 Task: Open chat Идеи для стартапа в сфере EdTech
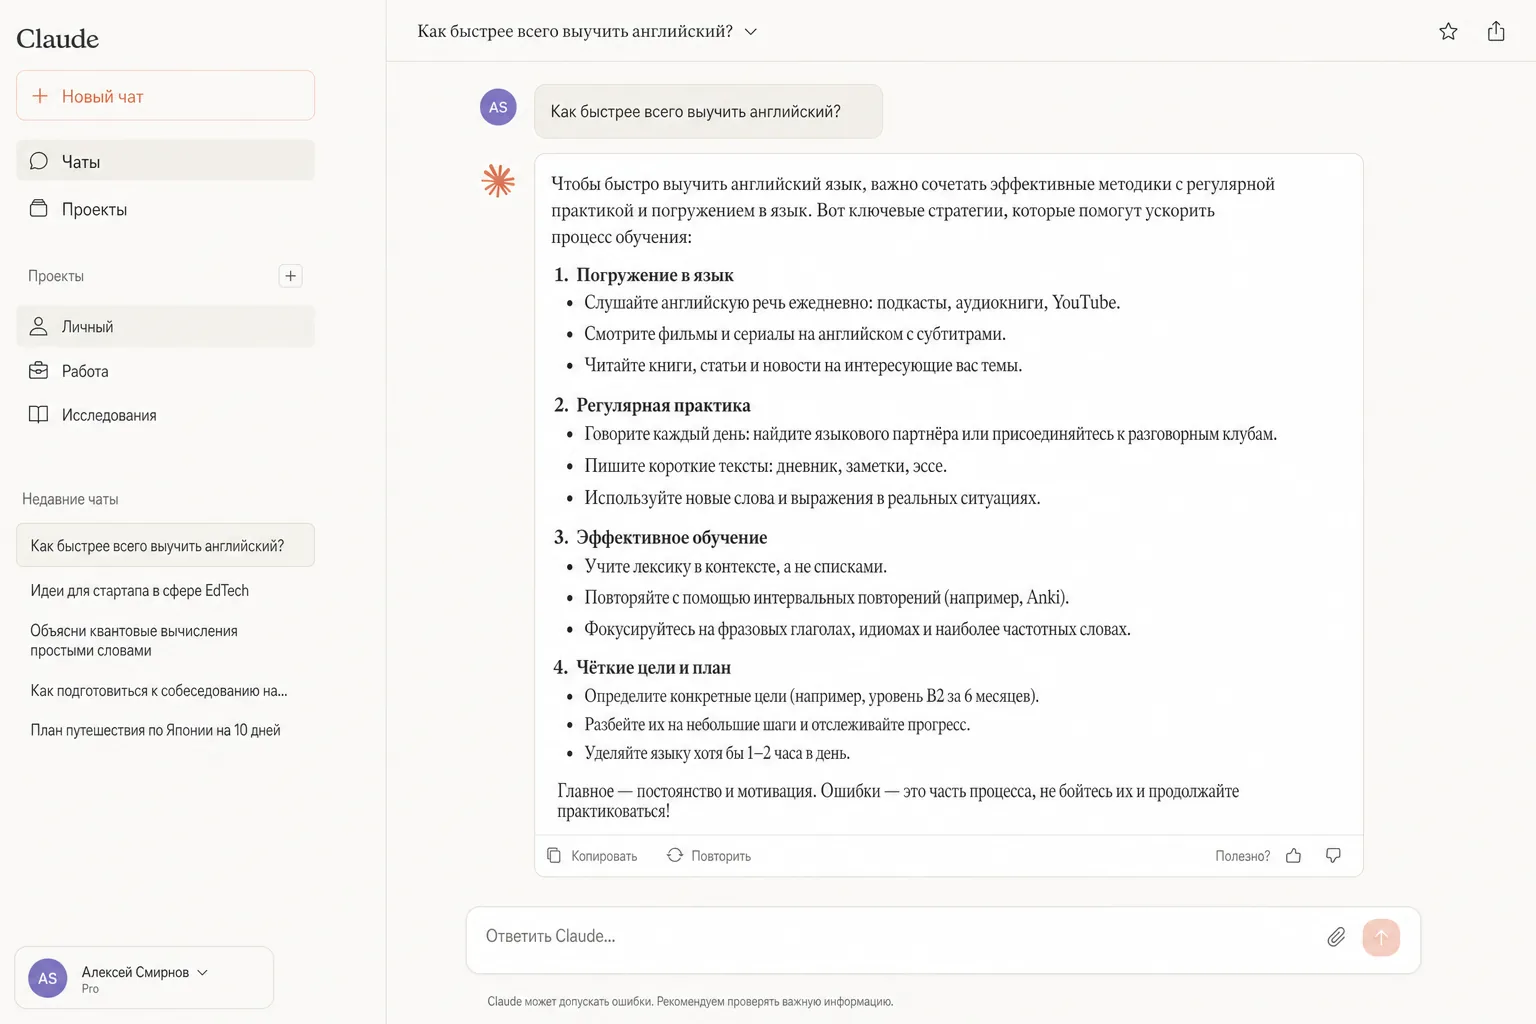[x=139, y=591]
